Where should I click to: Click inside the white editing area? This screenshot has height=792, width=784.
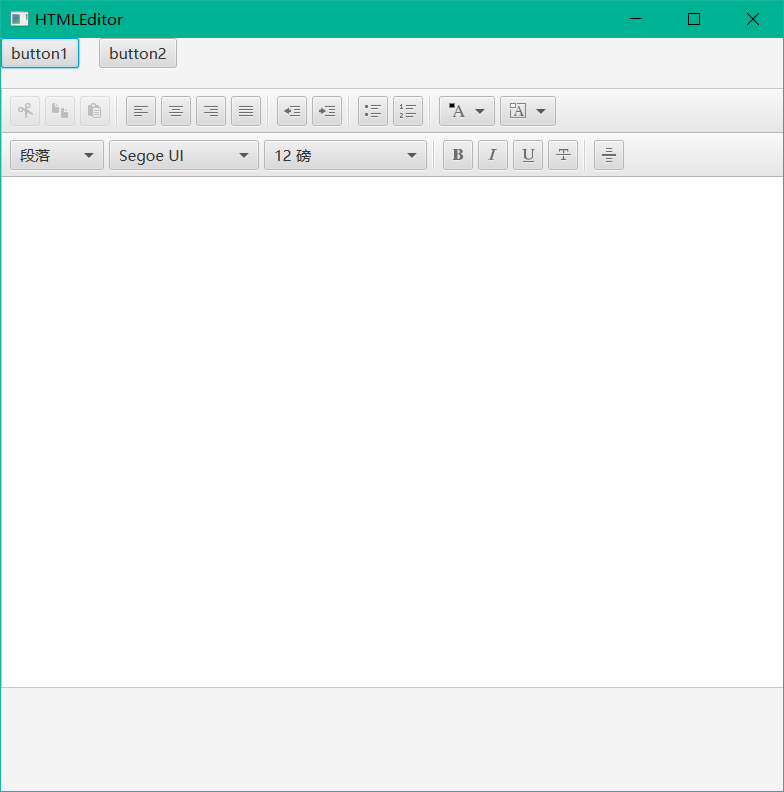point(392,432)
